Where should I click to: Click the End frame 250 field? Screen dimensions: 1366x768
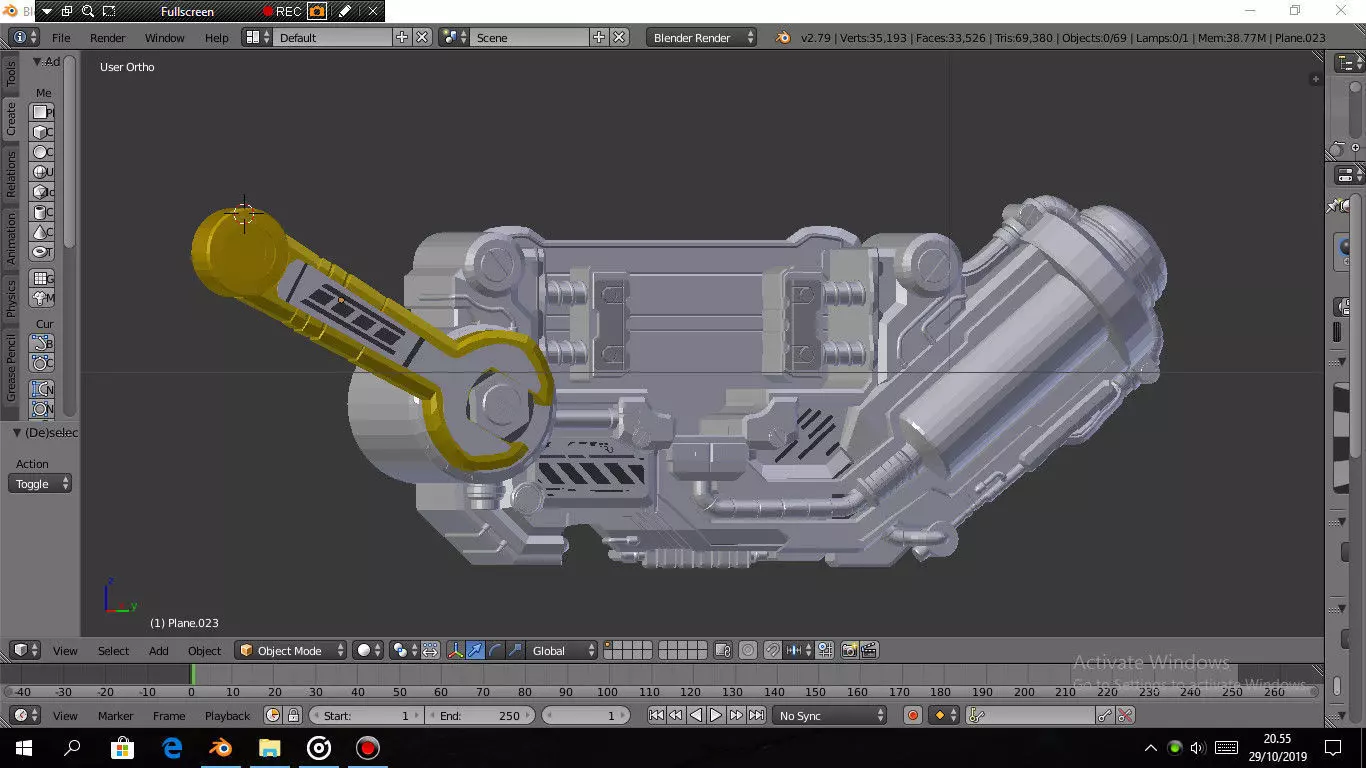tap(482, 715)
